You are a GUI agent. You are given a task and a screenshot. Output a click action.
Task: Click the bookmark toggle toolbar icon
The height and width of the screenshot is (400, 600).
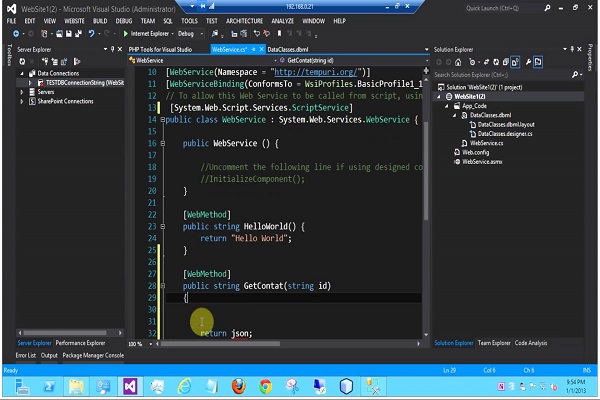pos(279,34)
